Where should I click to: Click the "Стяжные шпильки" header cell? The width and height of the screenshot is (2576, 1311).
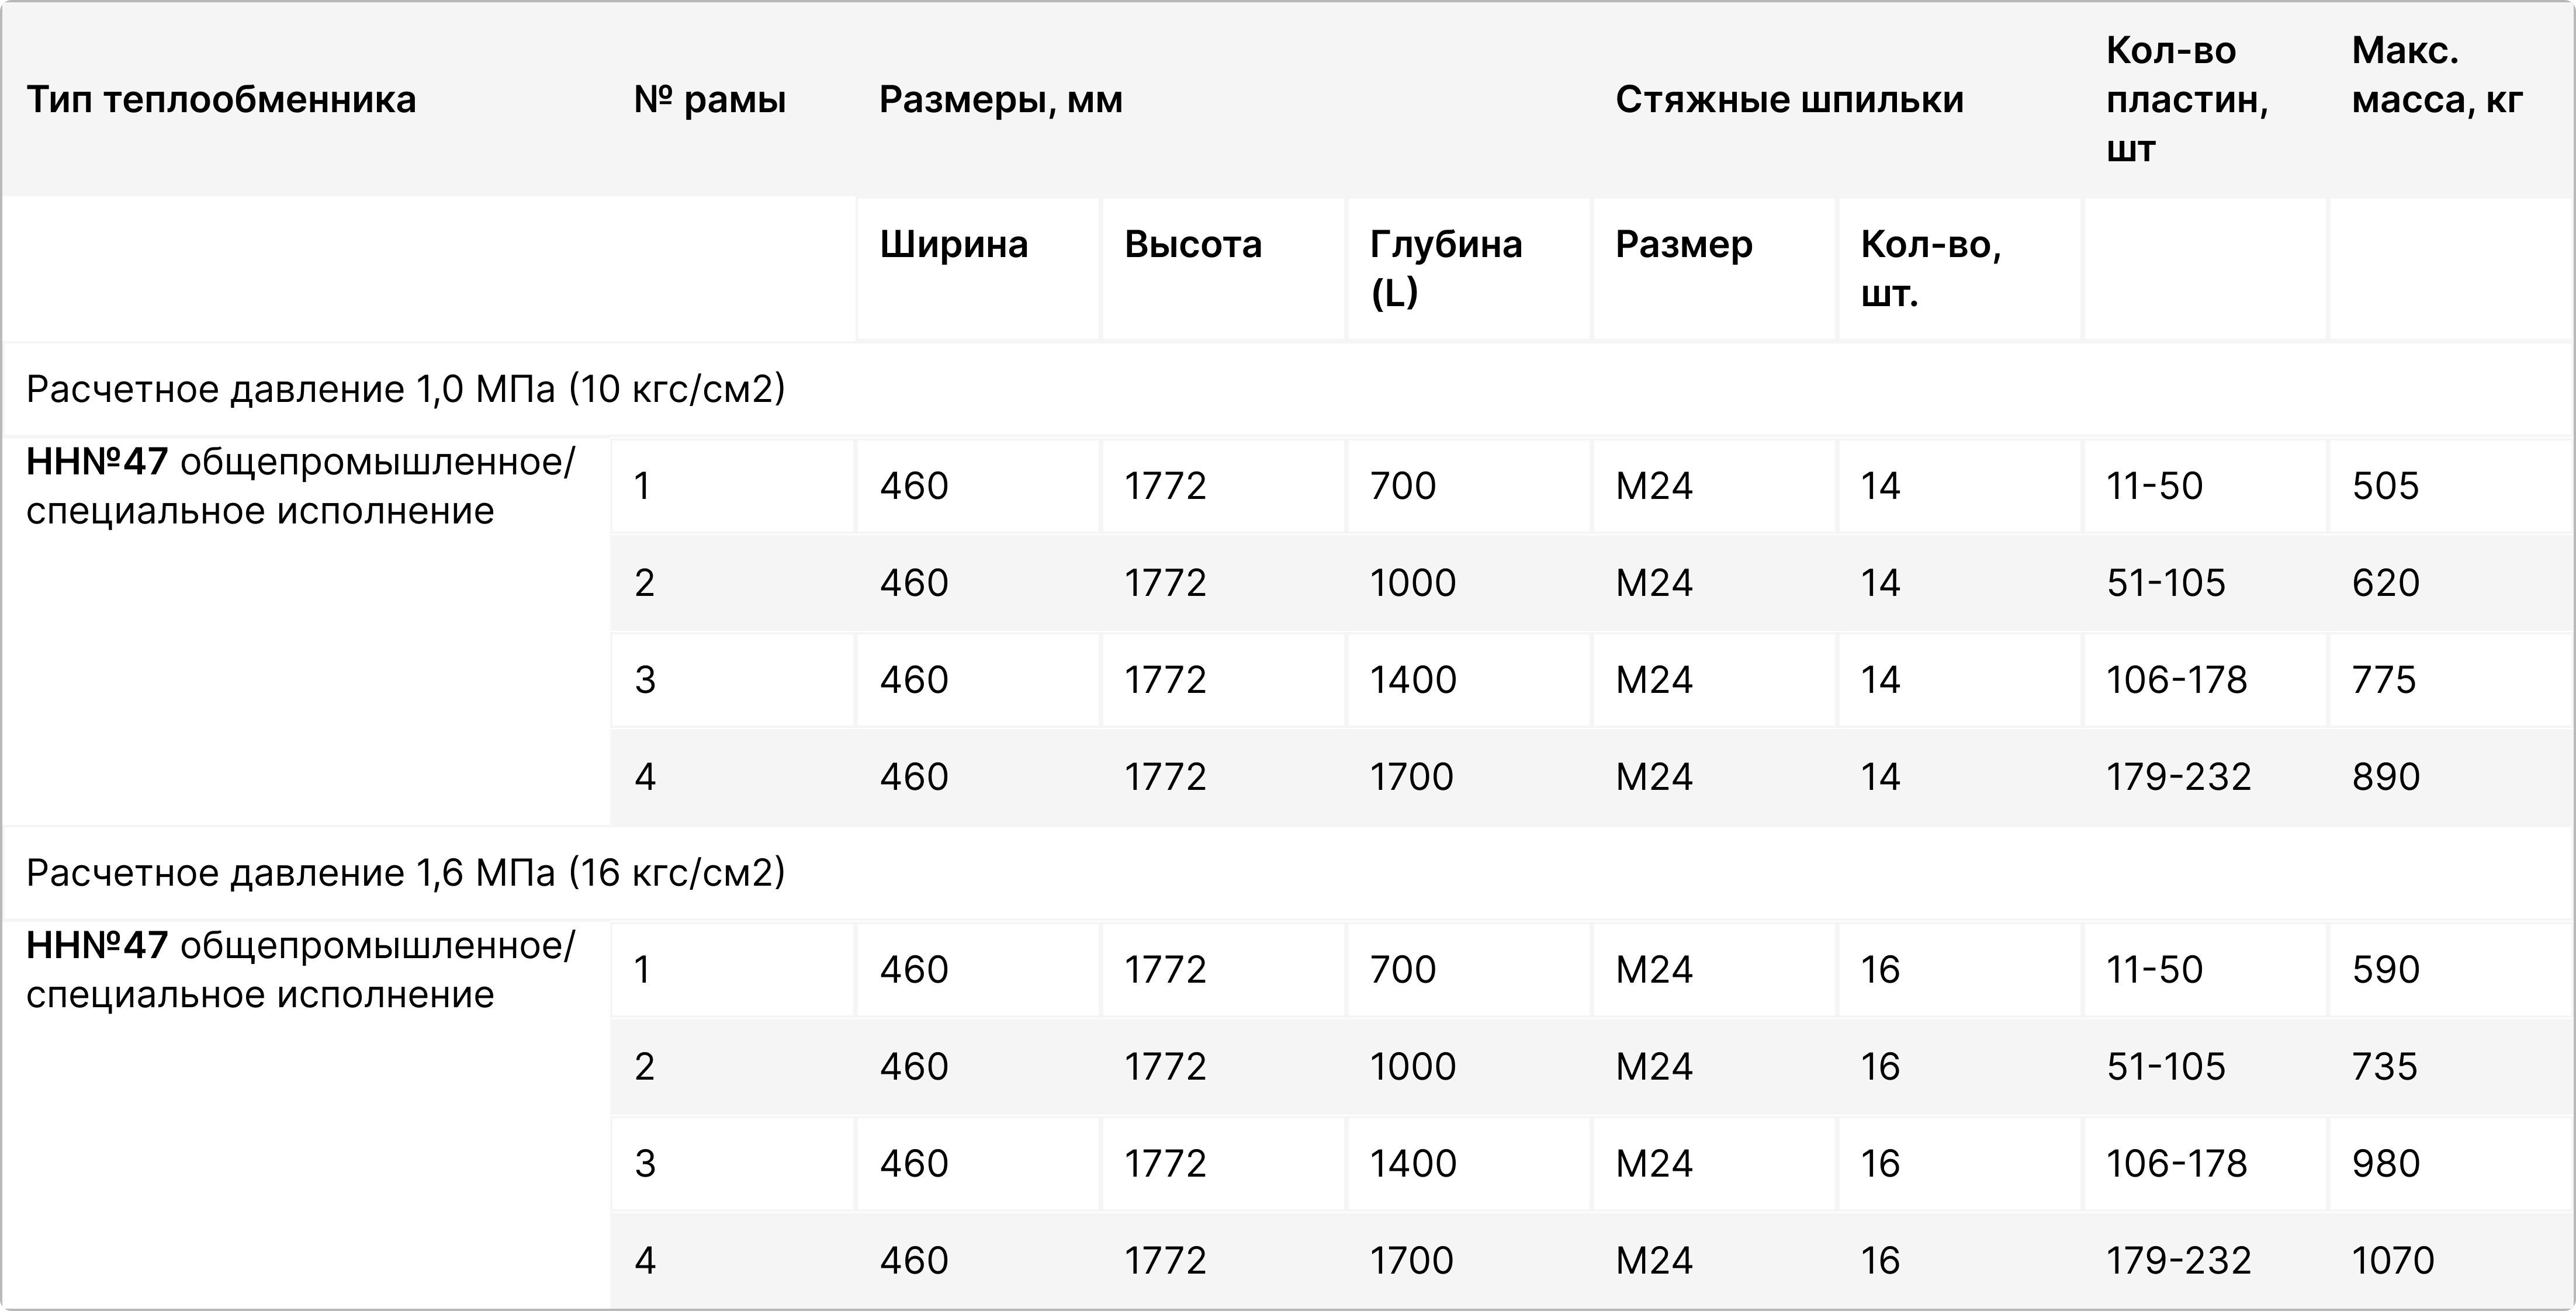1789,100
